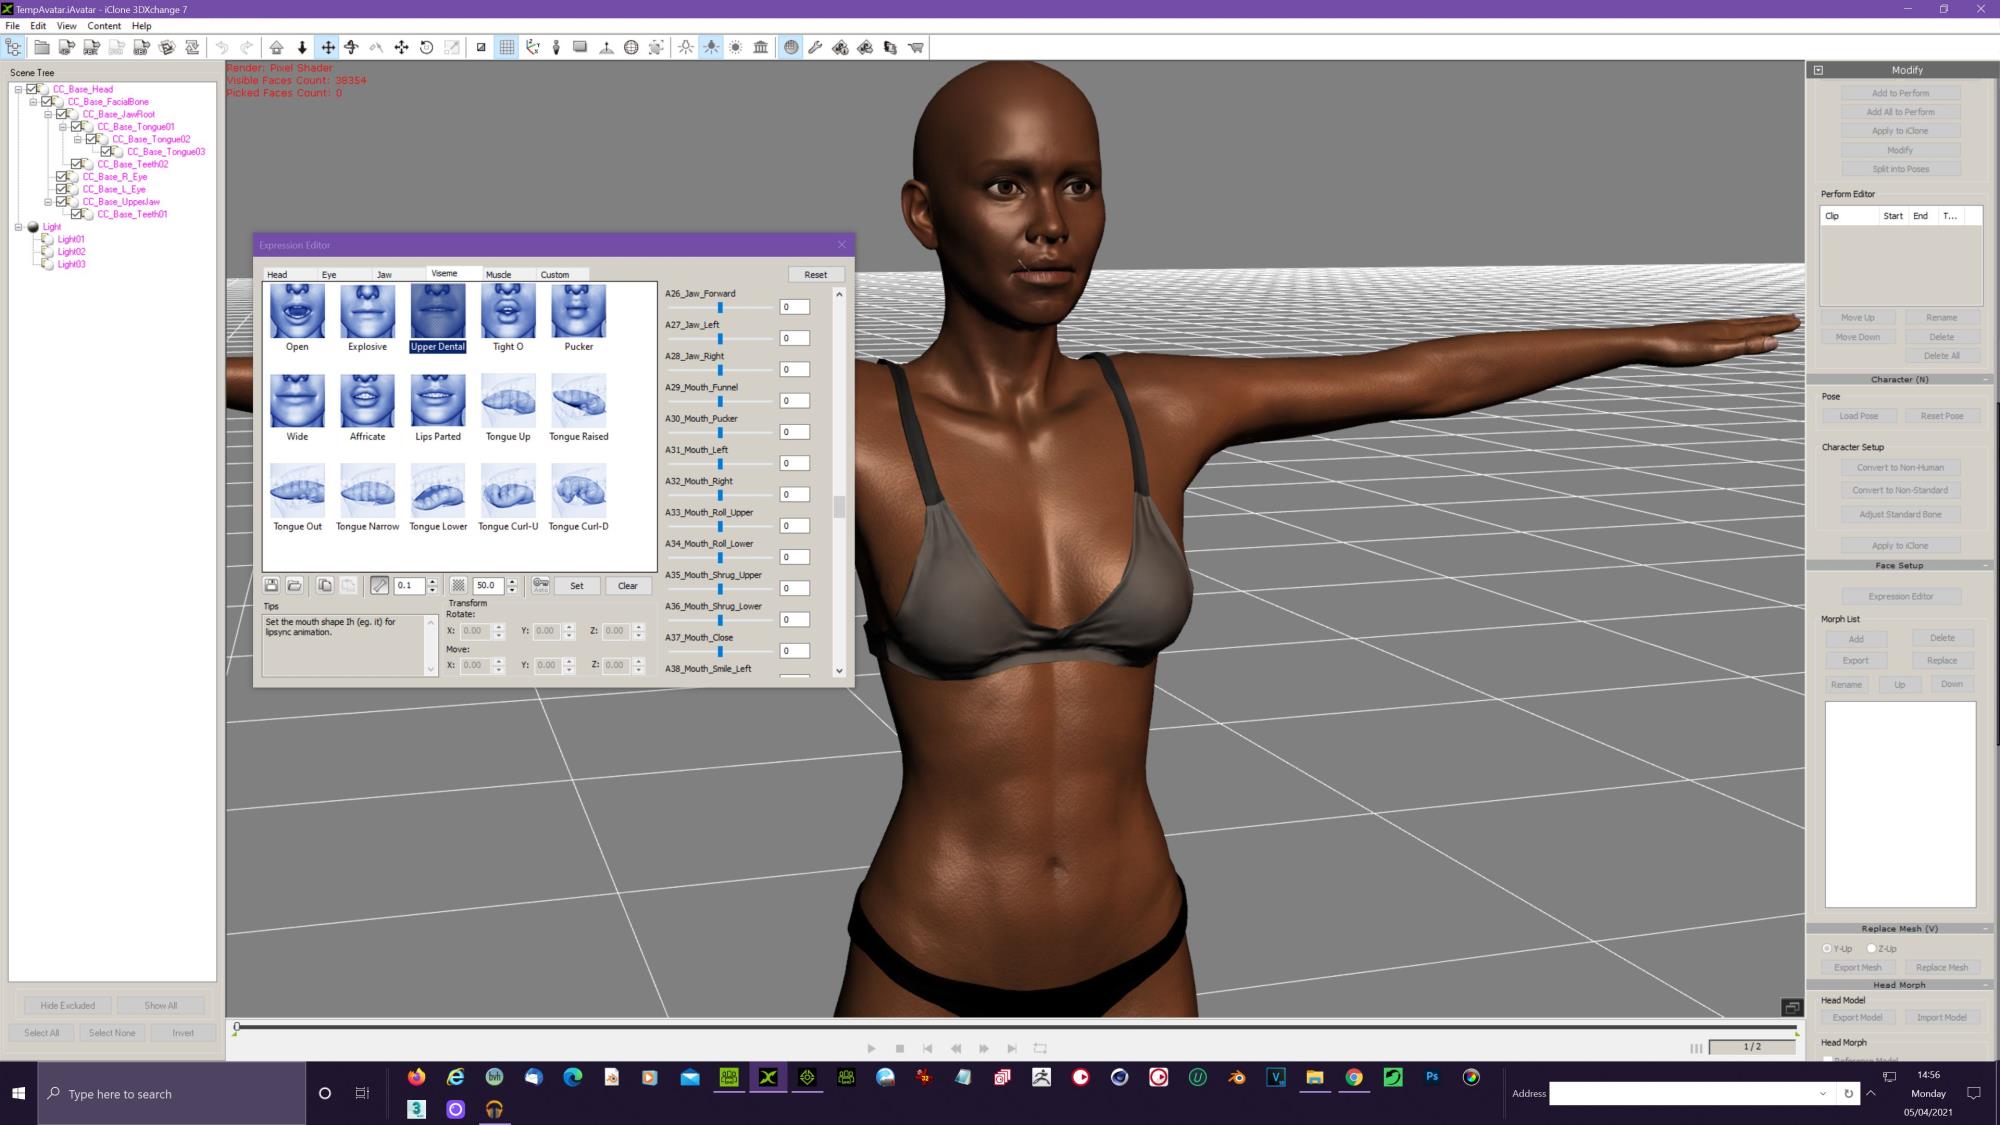Toggle the bone edit icon in Expression Editor

(x=379, y=585)
